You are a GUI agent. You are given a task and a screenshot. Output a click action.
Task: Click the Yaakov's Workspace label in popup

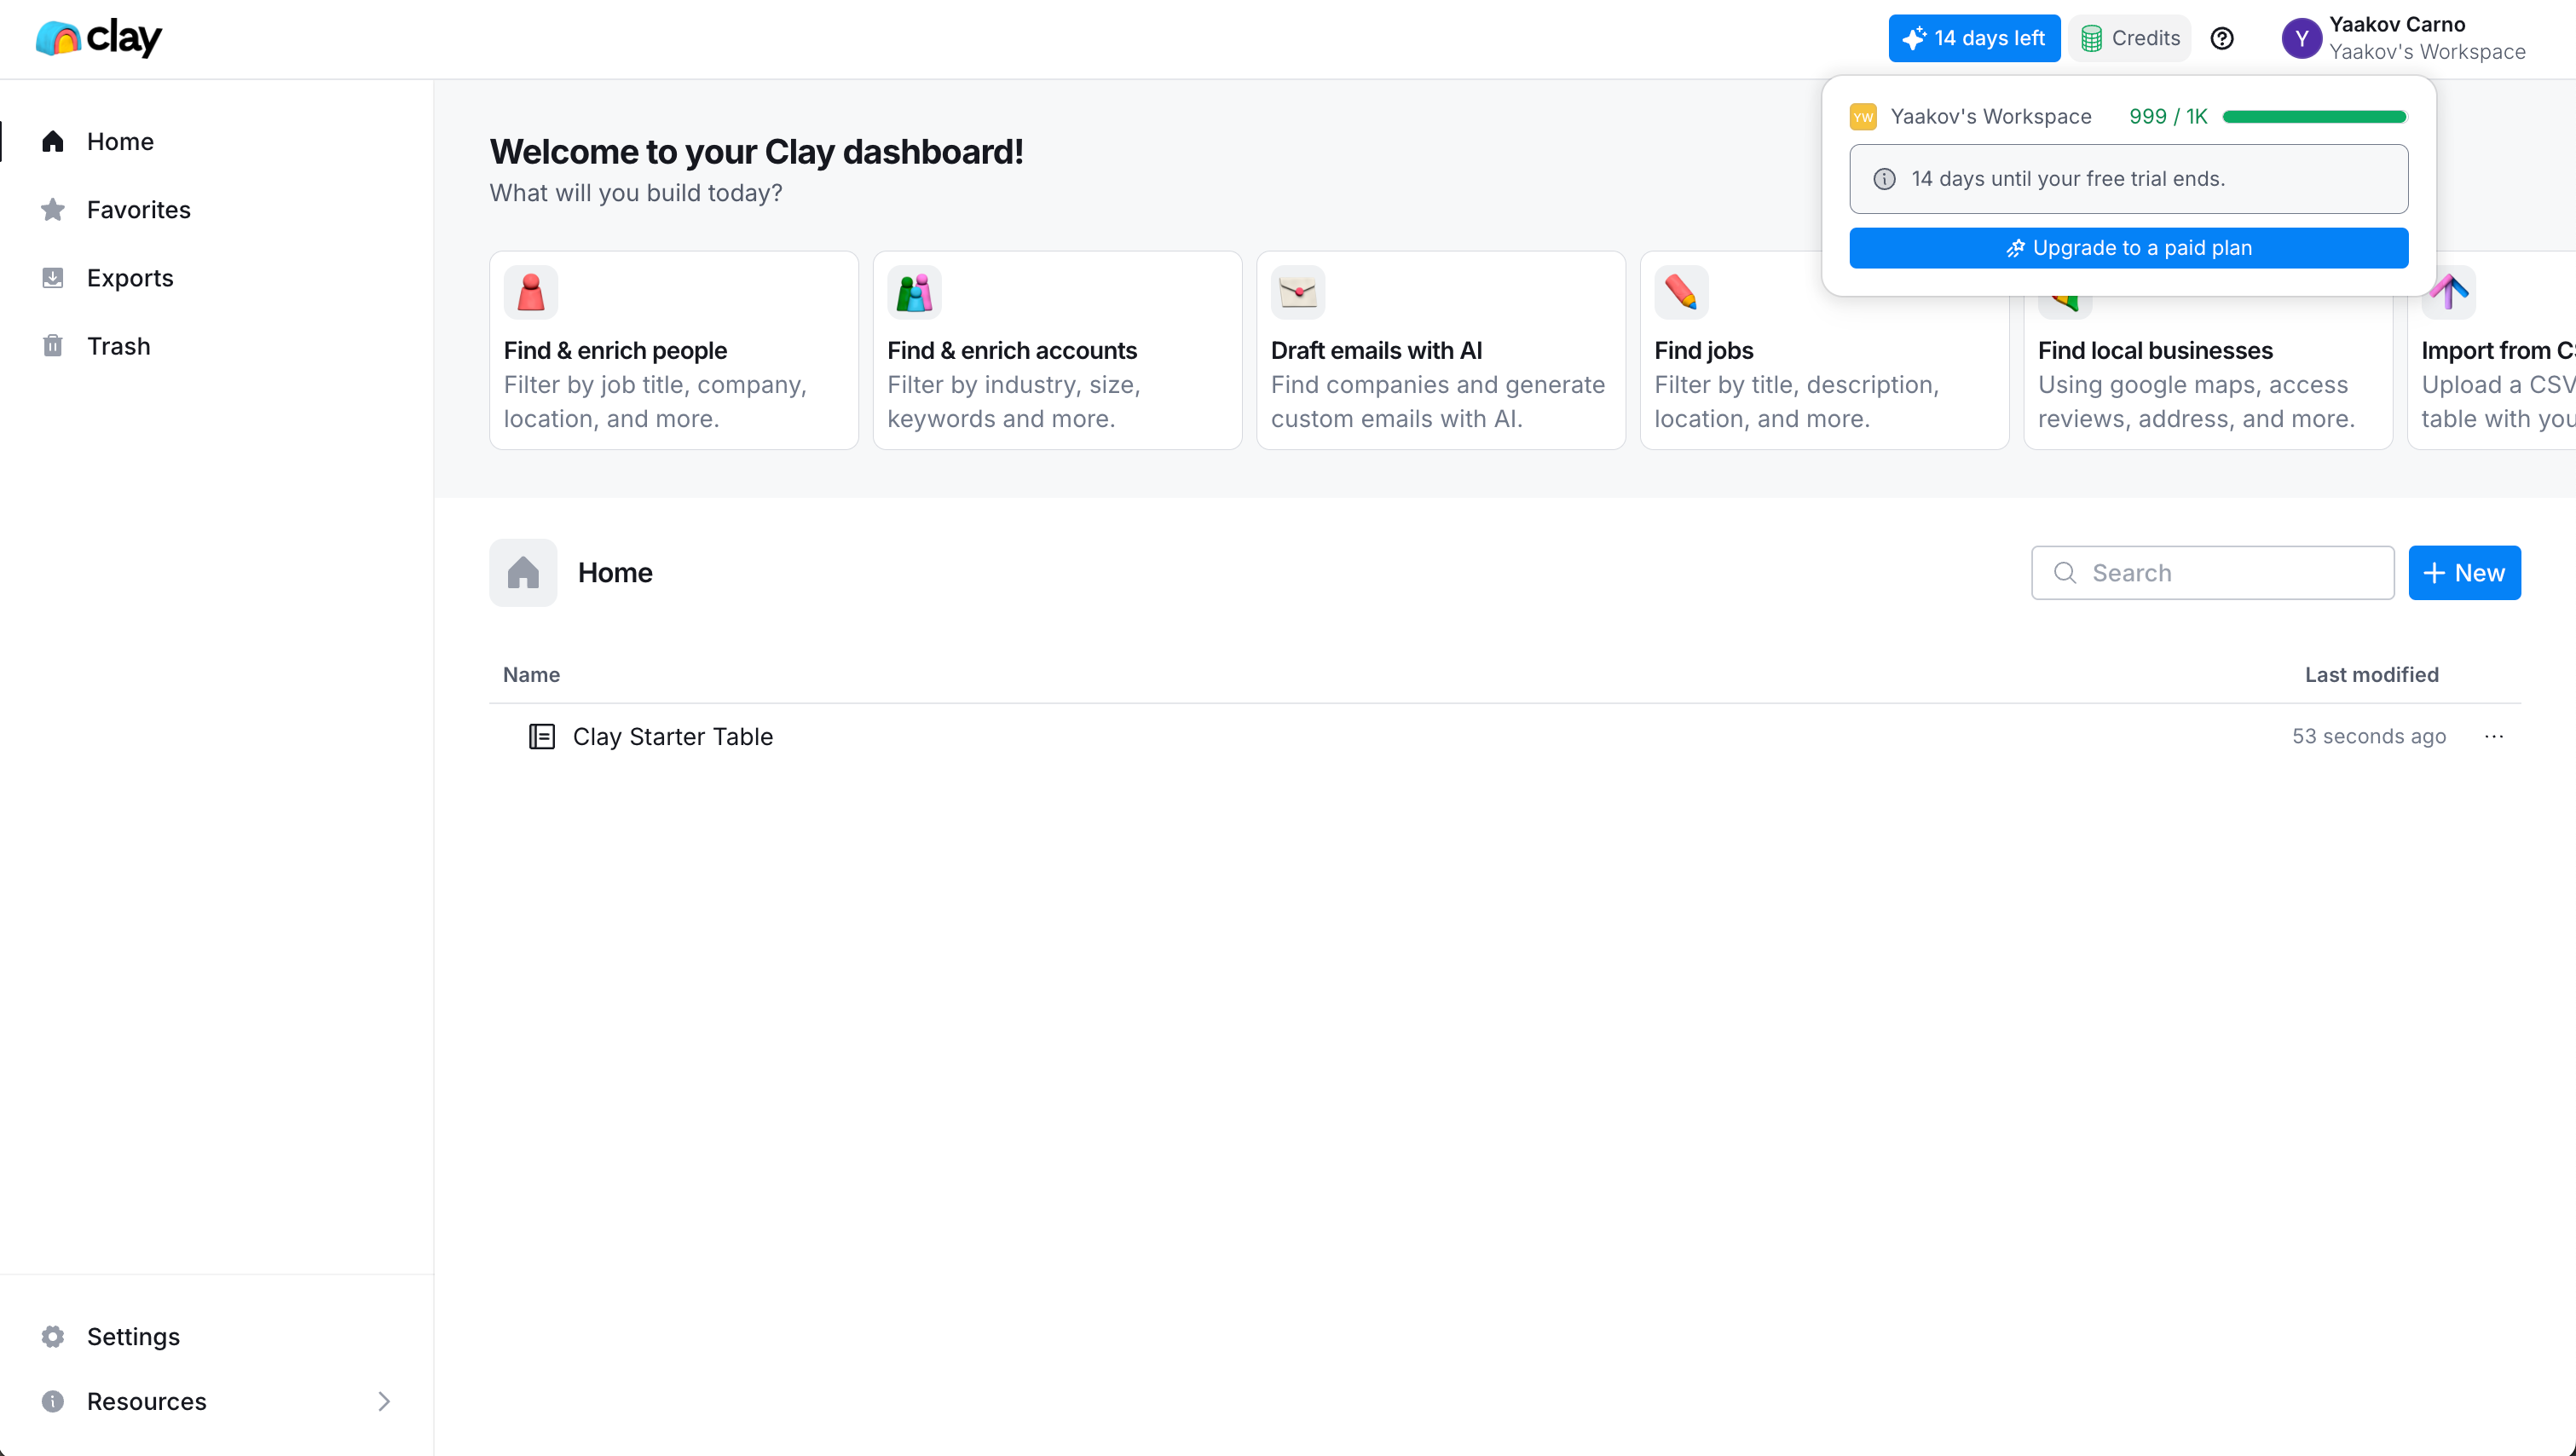1990,116
